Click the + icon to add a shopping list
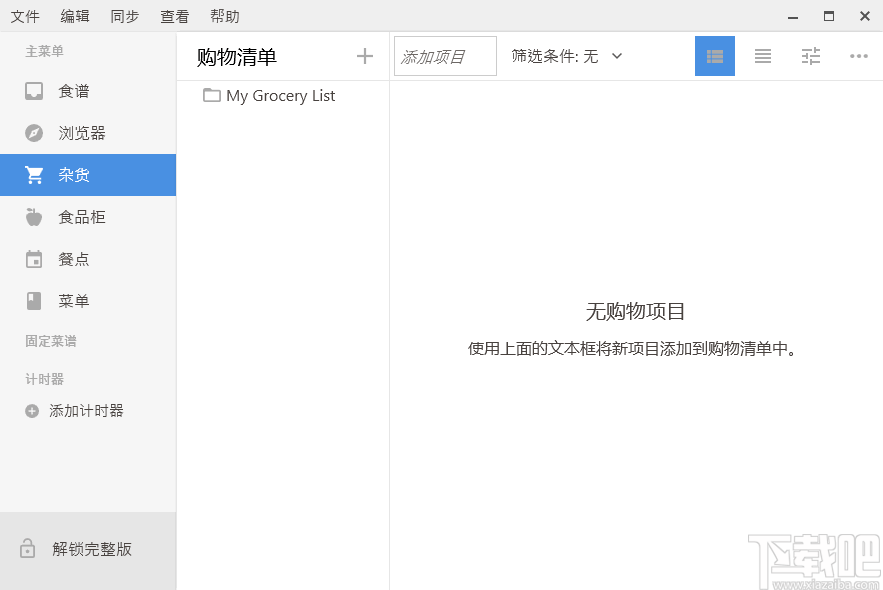The image size is (883, 590). [x=364, y=56]
